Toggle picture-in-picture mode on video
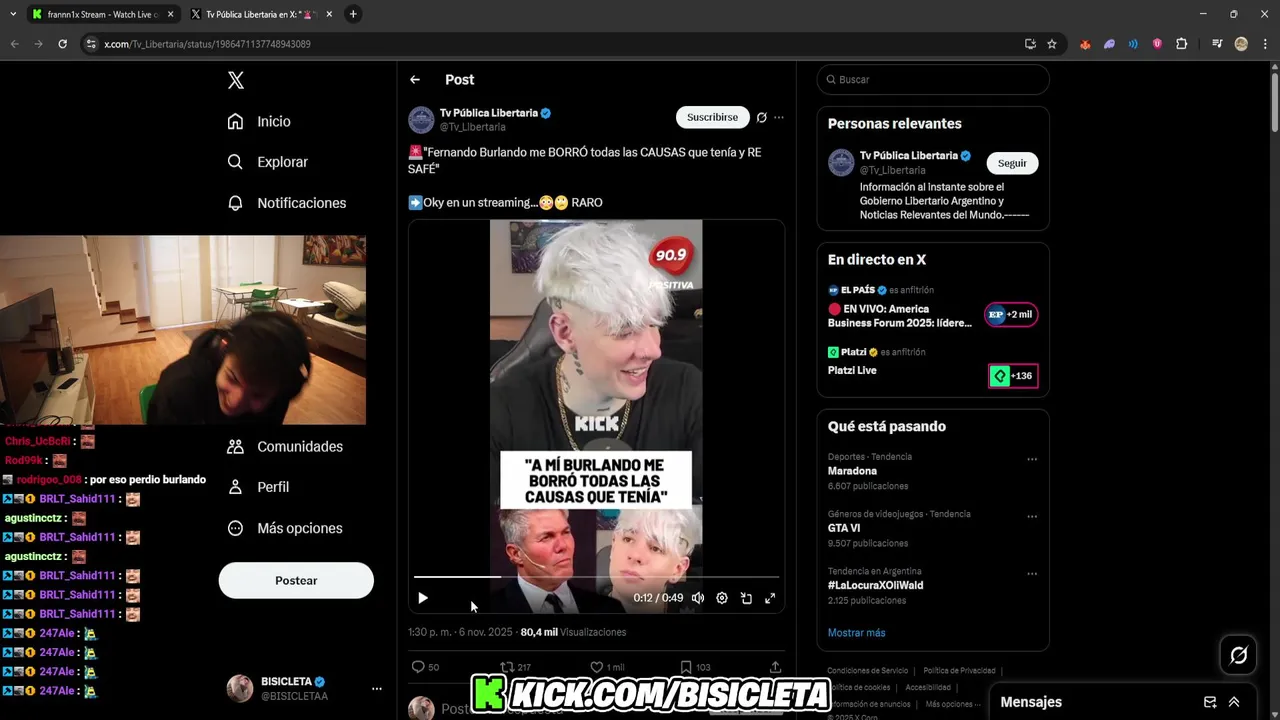 coord(746,598)
